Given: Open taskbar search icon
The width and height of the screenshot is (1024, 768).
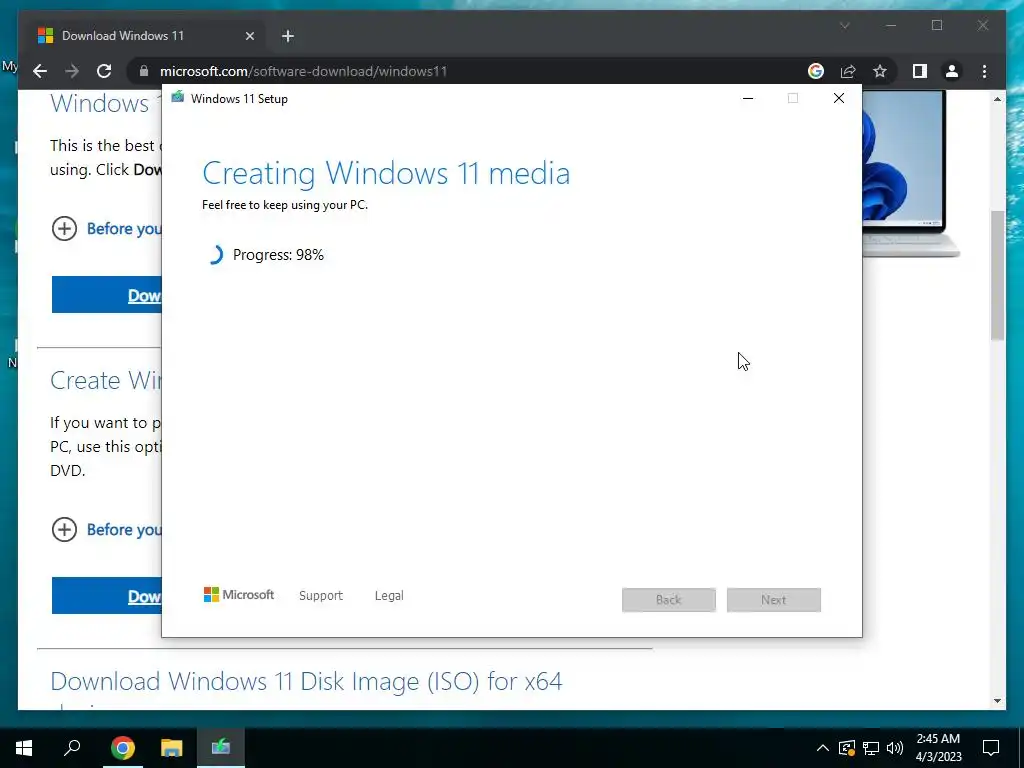Looking at the screenshot, I should coord(72,747).
